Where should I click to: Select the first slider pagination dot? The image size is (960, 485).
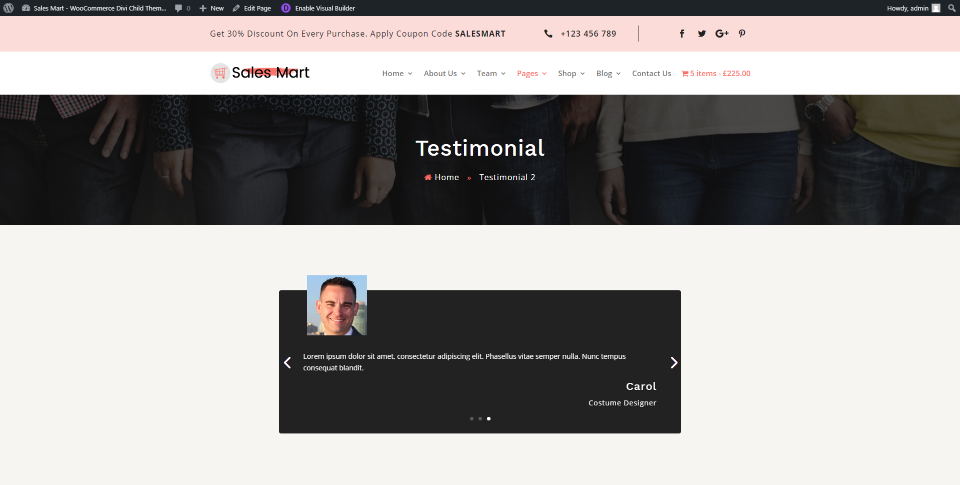click(x=471, y=419)
